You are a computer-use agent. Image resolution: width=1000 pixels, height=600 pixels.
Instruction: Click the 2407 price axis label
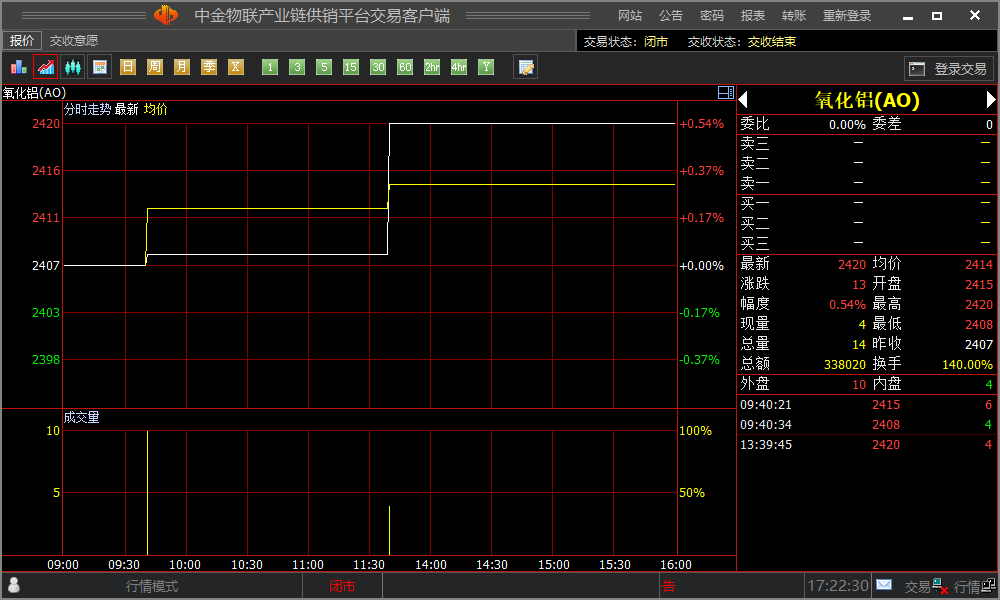(46, 265)
